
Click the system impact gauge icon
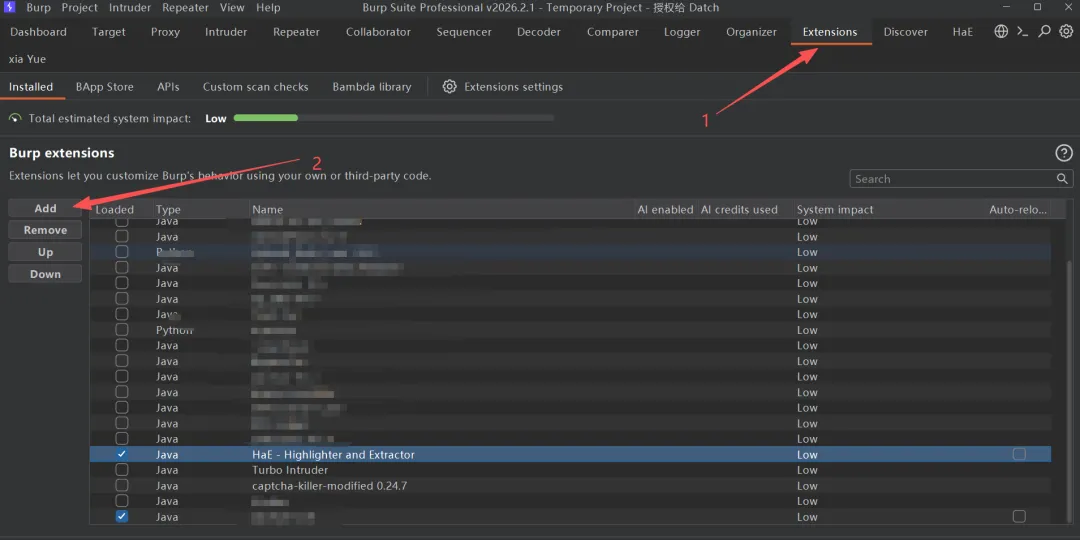[x=15, y=118]
